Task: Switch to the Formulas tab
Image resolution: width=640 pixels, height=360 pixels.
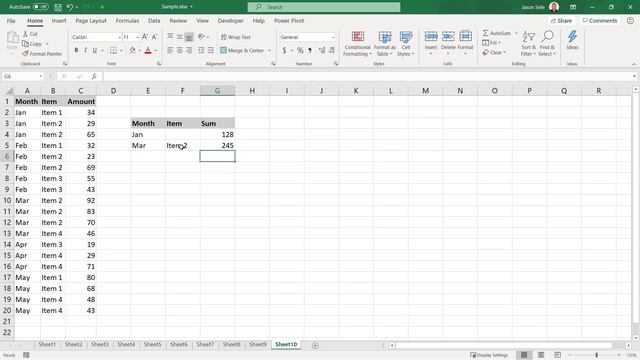Action: (x=127, y=20)
